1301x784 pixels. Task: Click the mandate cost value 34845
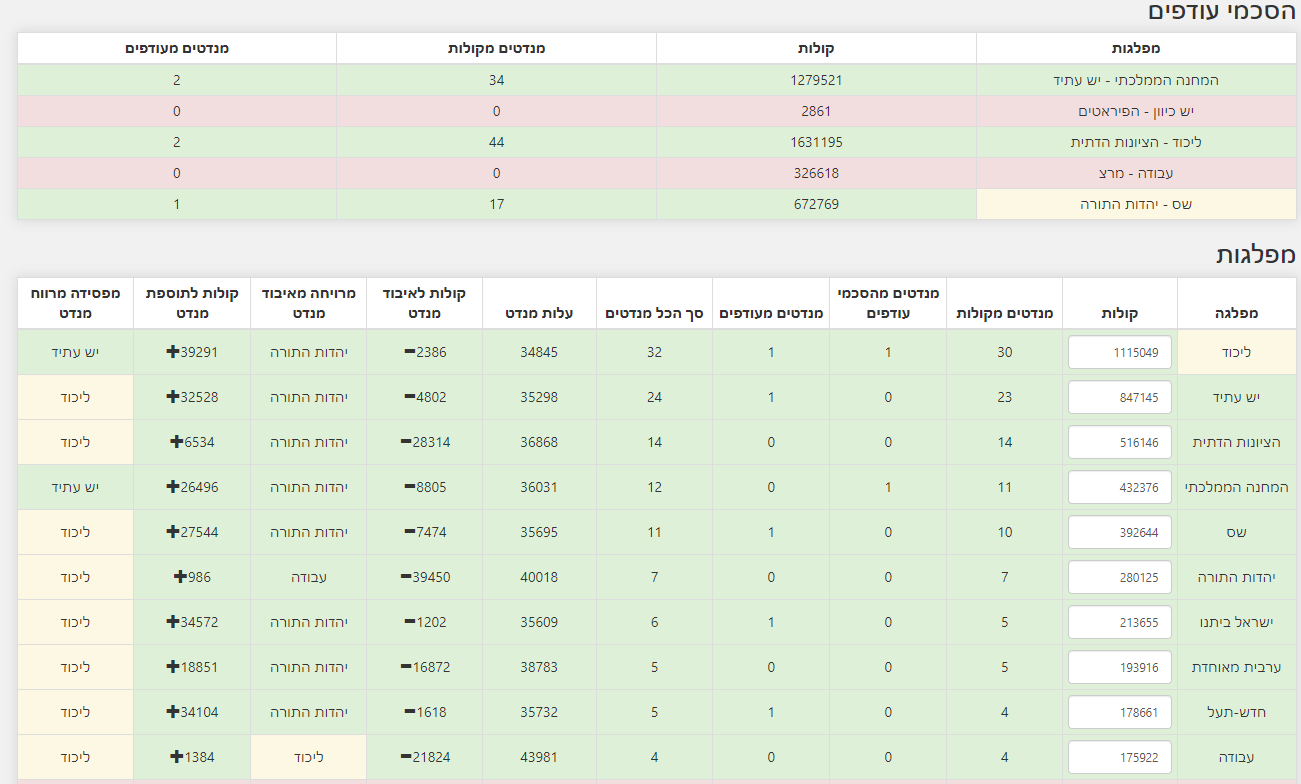click(x=540, y=352)
